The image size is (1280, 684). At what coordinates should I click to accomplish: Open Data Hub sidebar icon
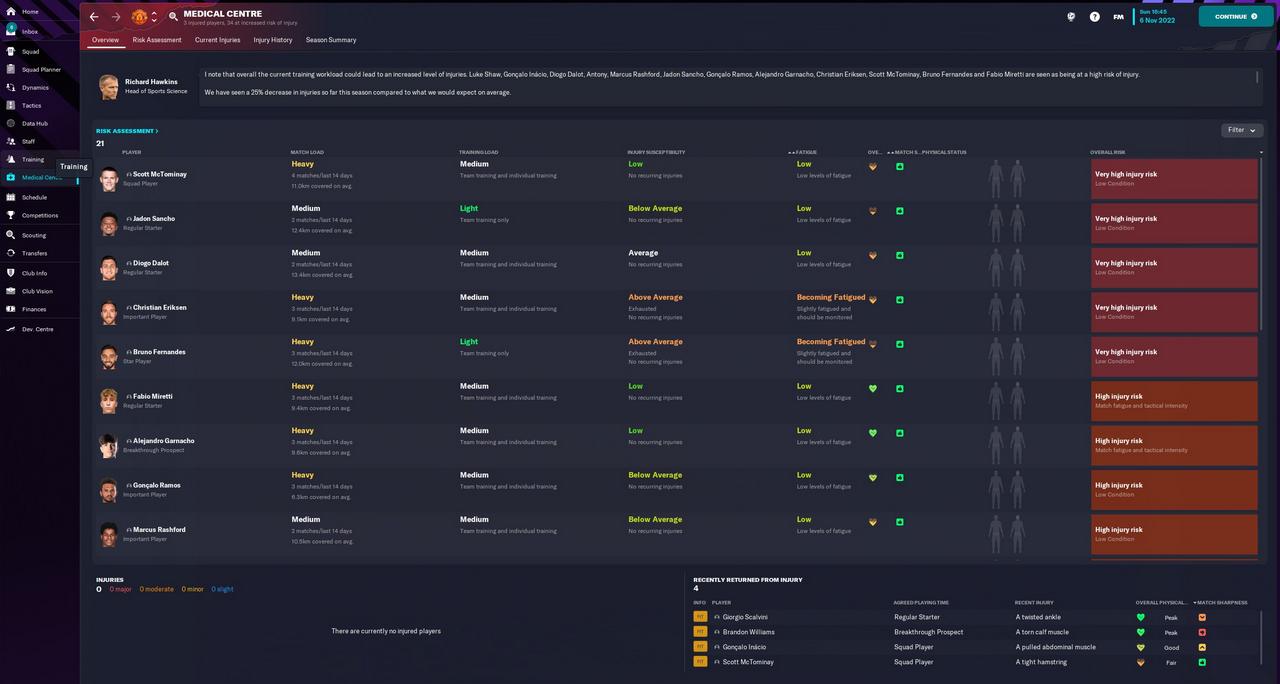[11, 123]
